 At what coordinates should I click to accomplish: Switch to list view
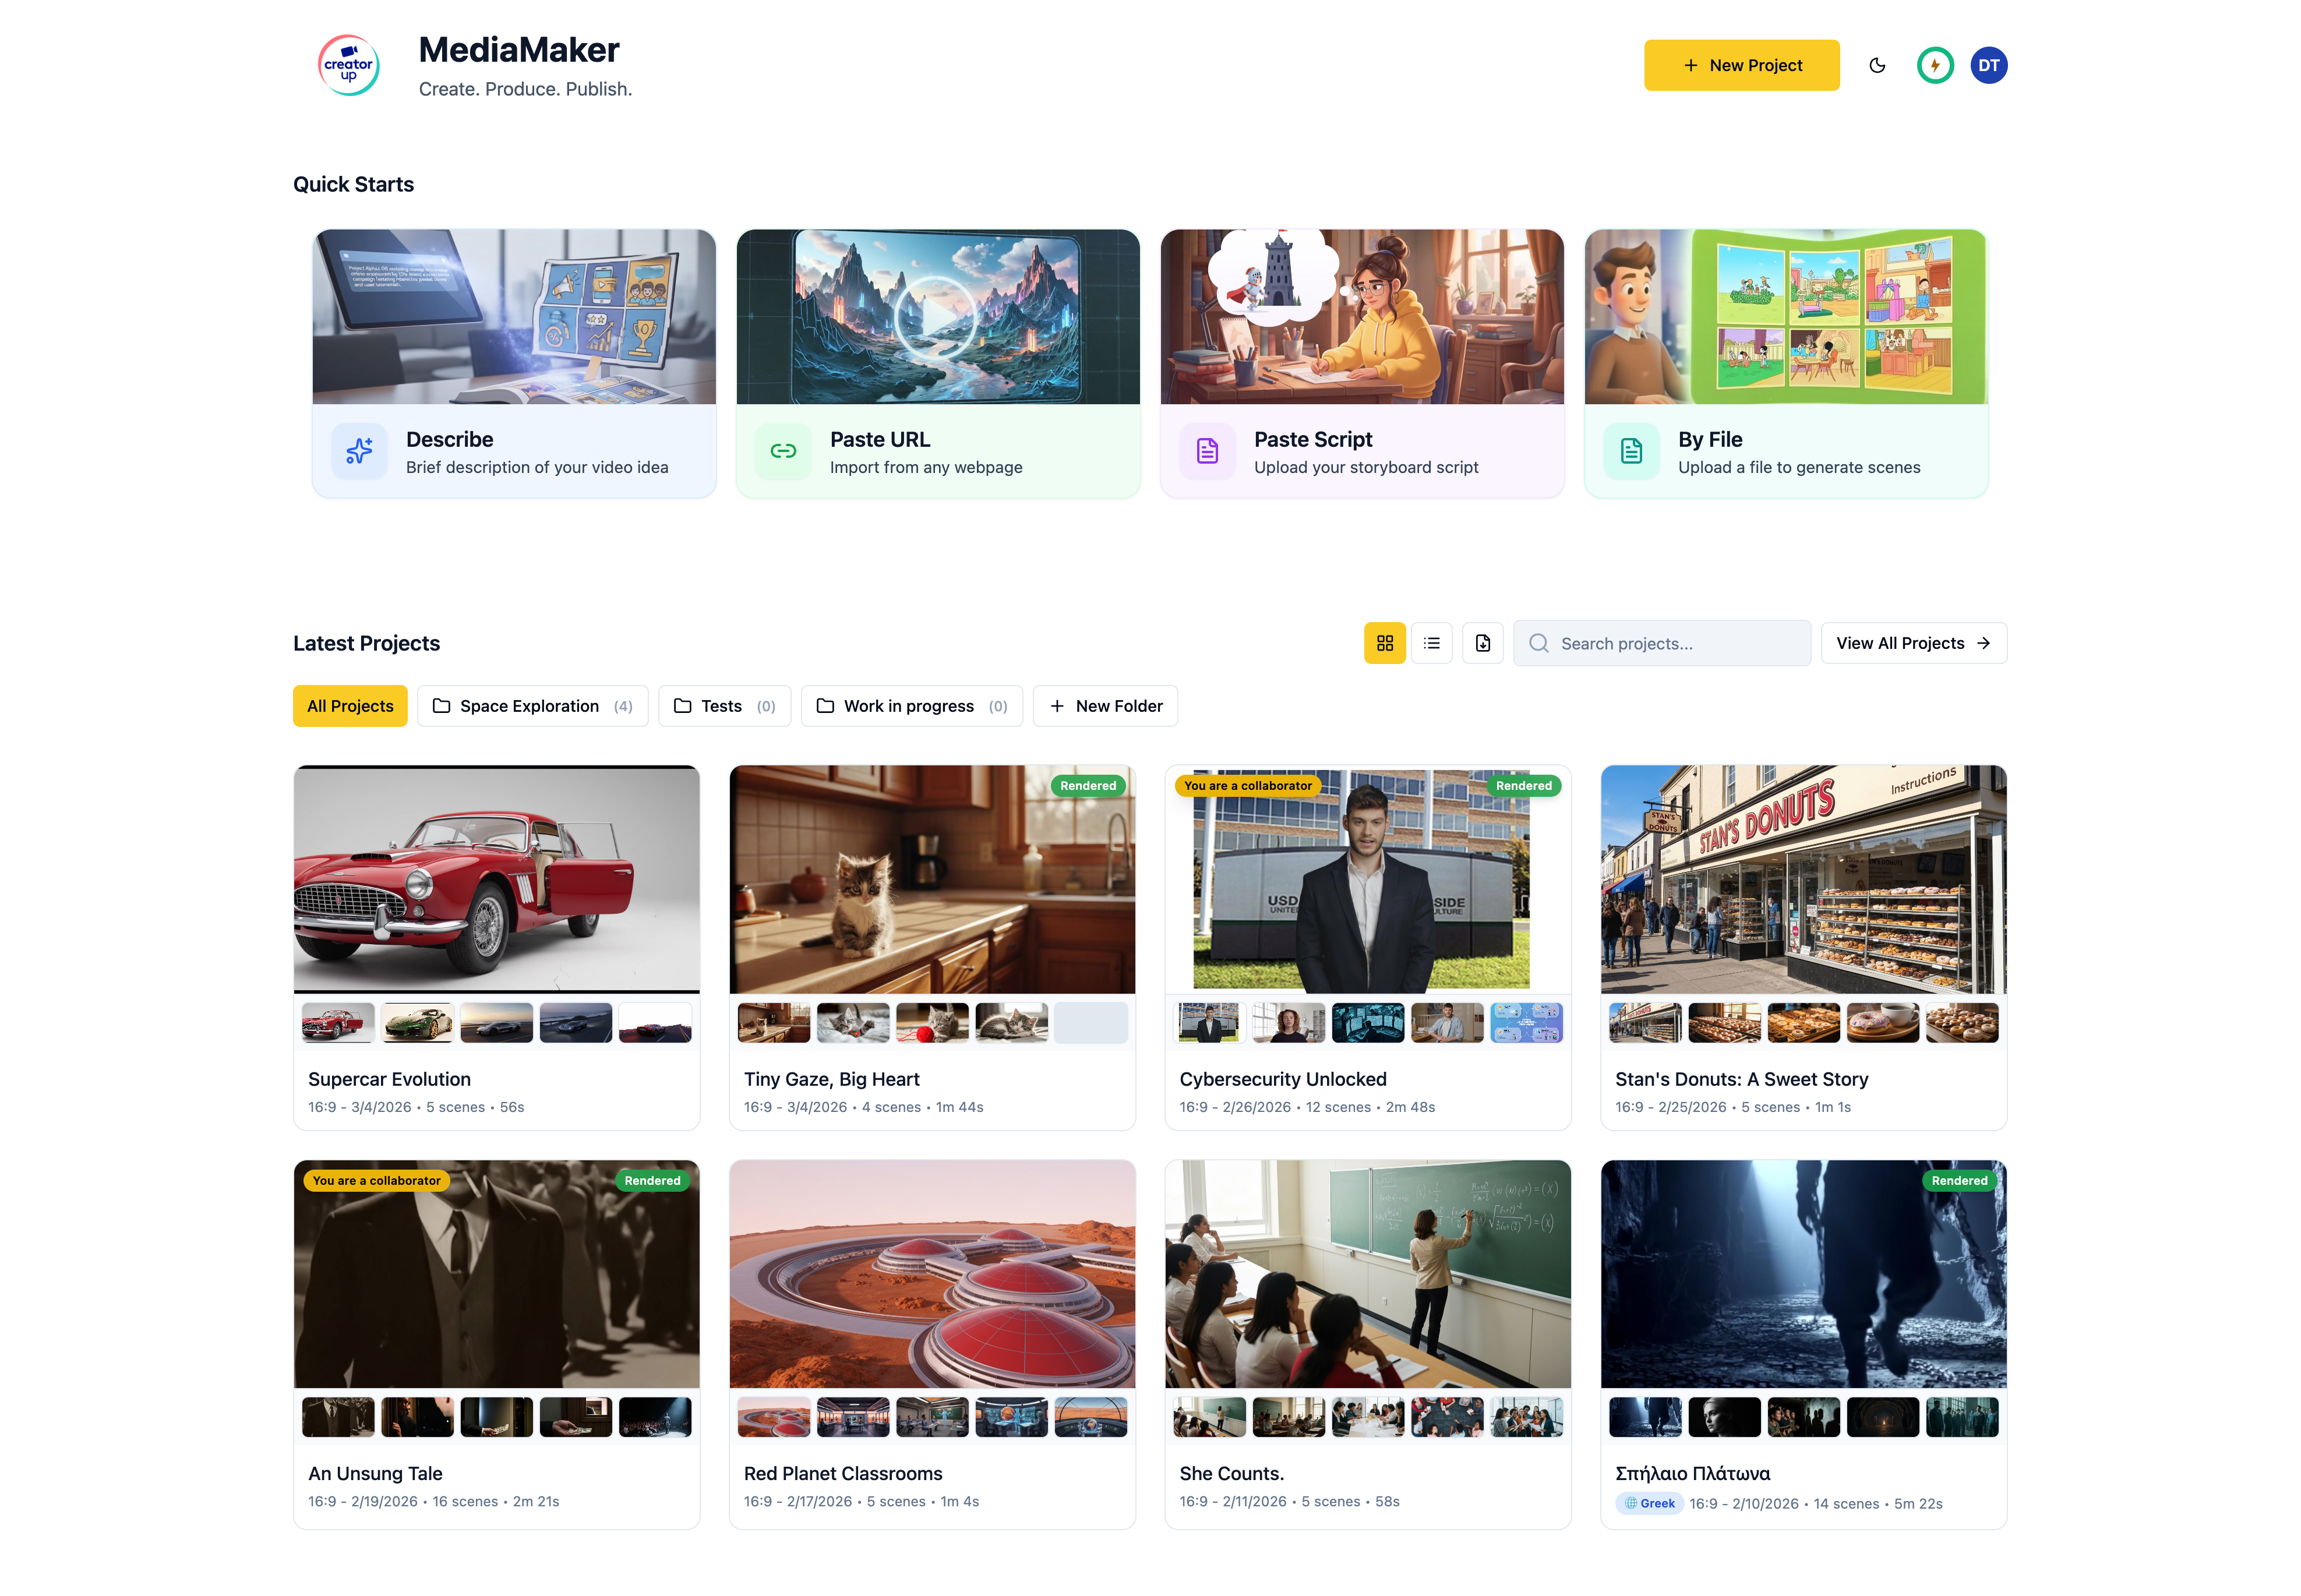1432,643
